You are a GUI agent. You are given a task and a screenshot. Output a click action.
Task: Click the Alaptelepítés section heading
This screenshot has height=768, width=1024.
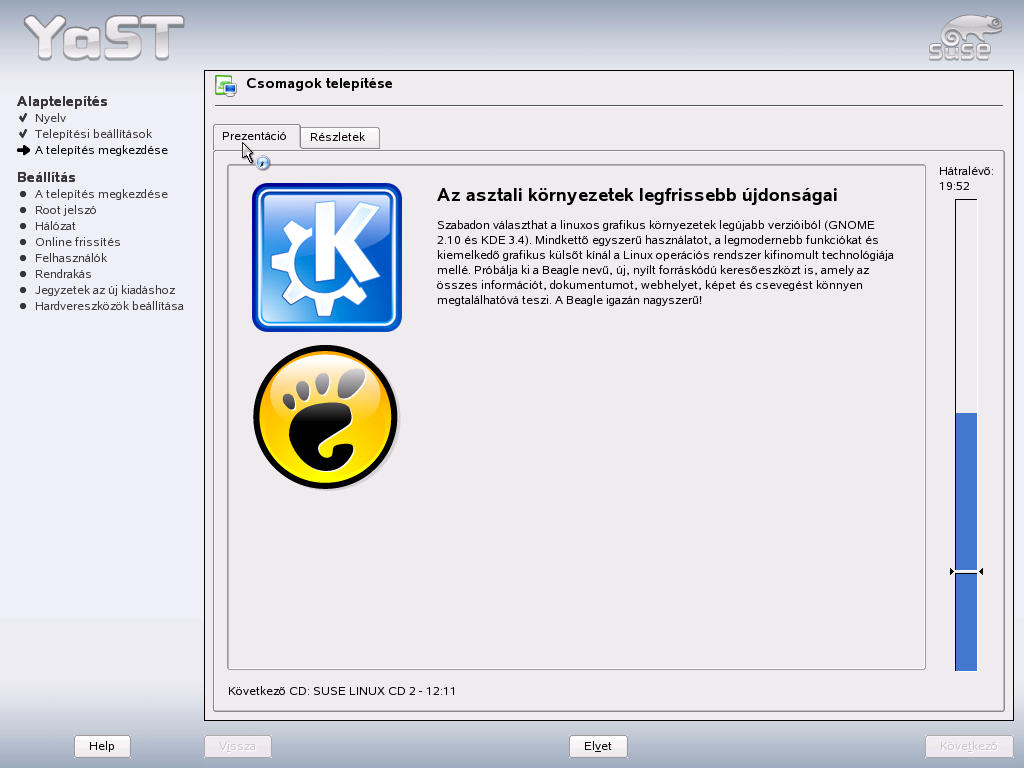[62, 101]
